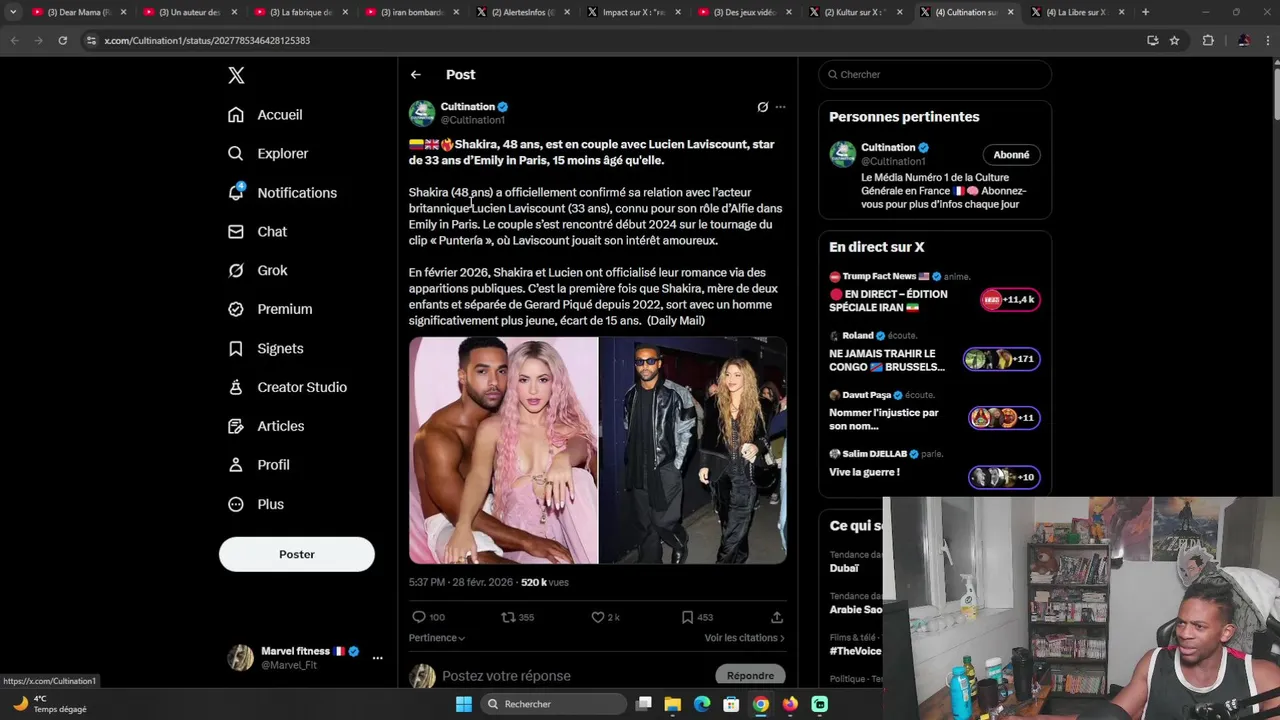This screenshot has width=1280, height=720.
Task: Open the Articles icon
Action: 236,426
